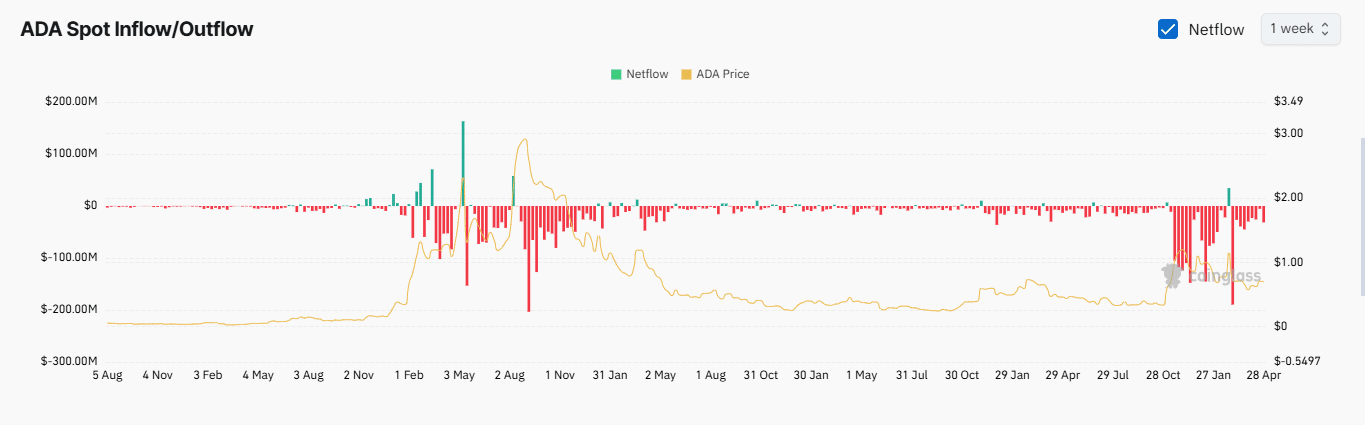The height and width of the screenshot is (425, 1365).
Task: Click the ADA price line's highest peak
Action: coord(525,140)
